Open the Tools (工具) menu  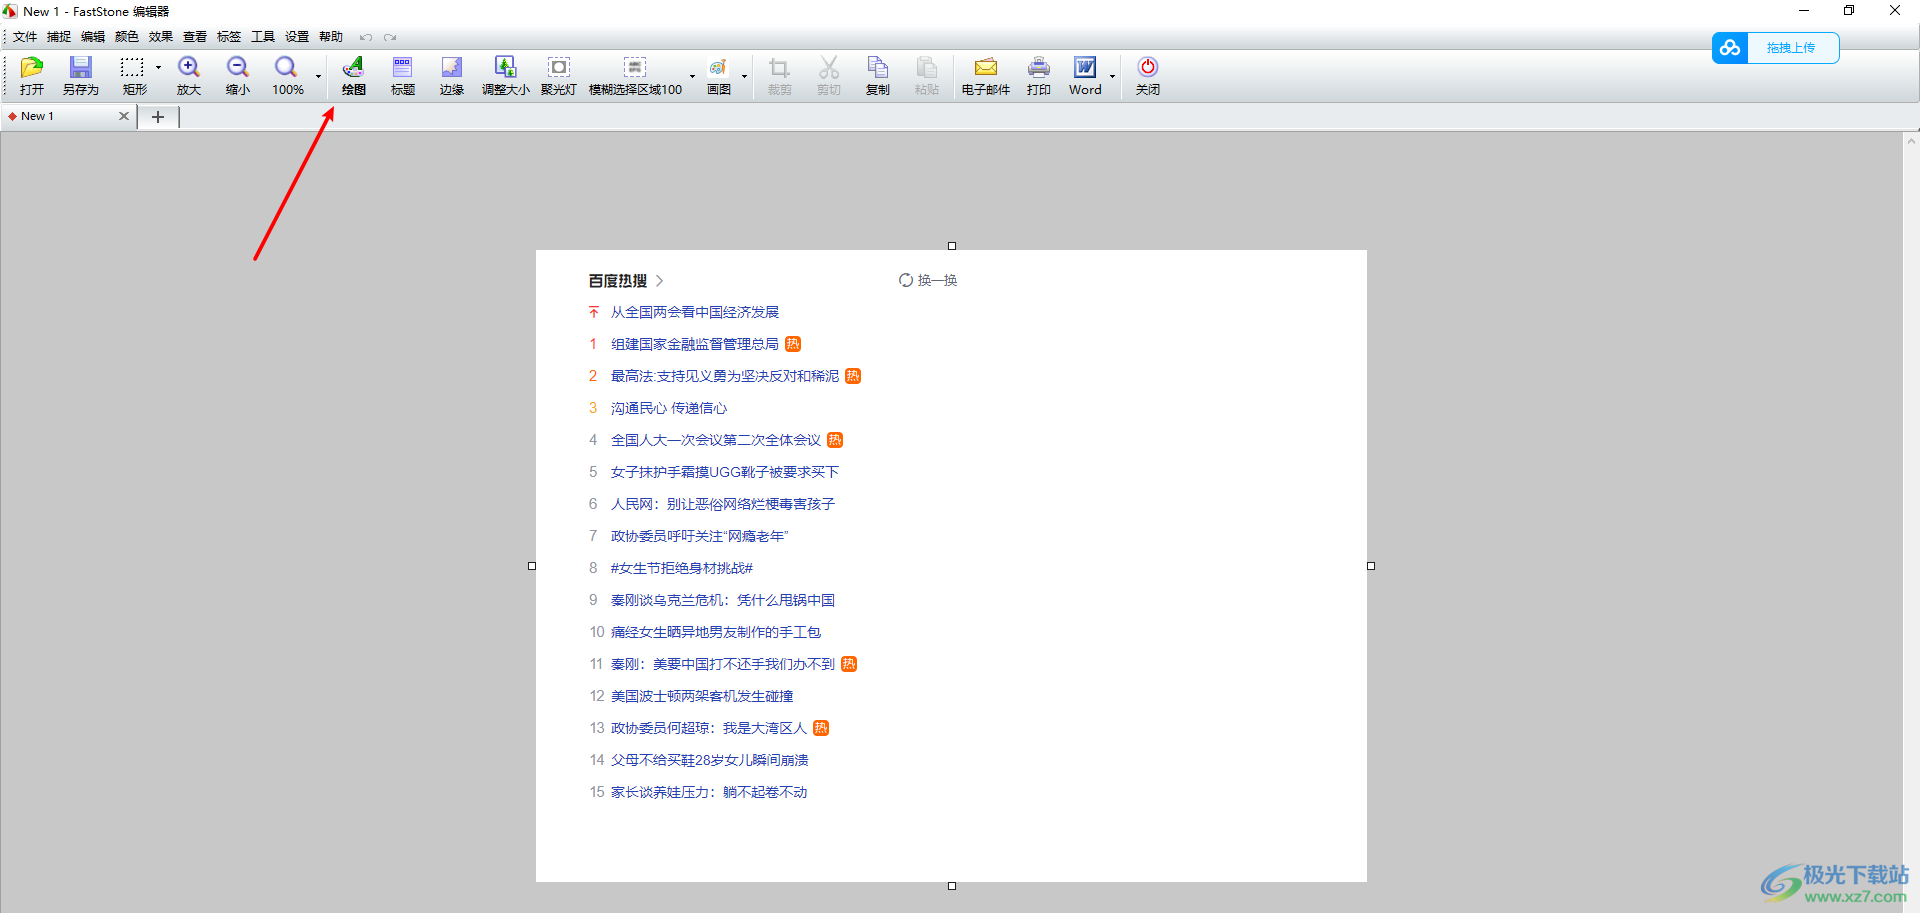tap(263, 37)
